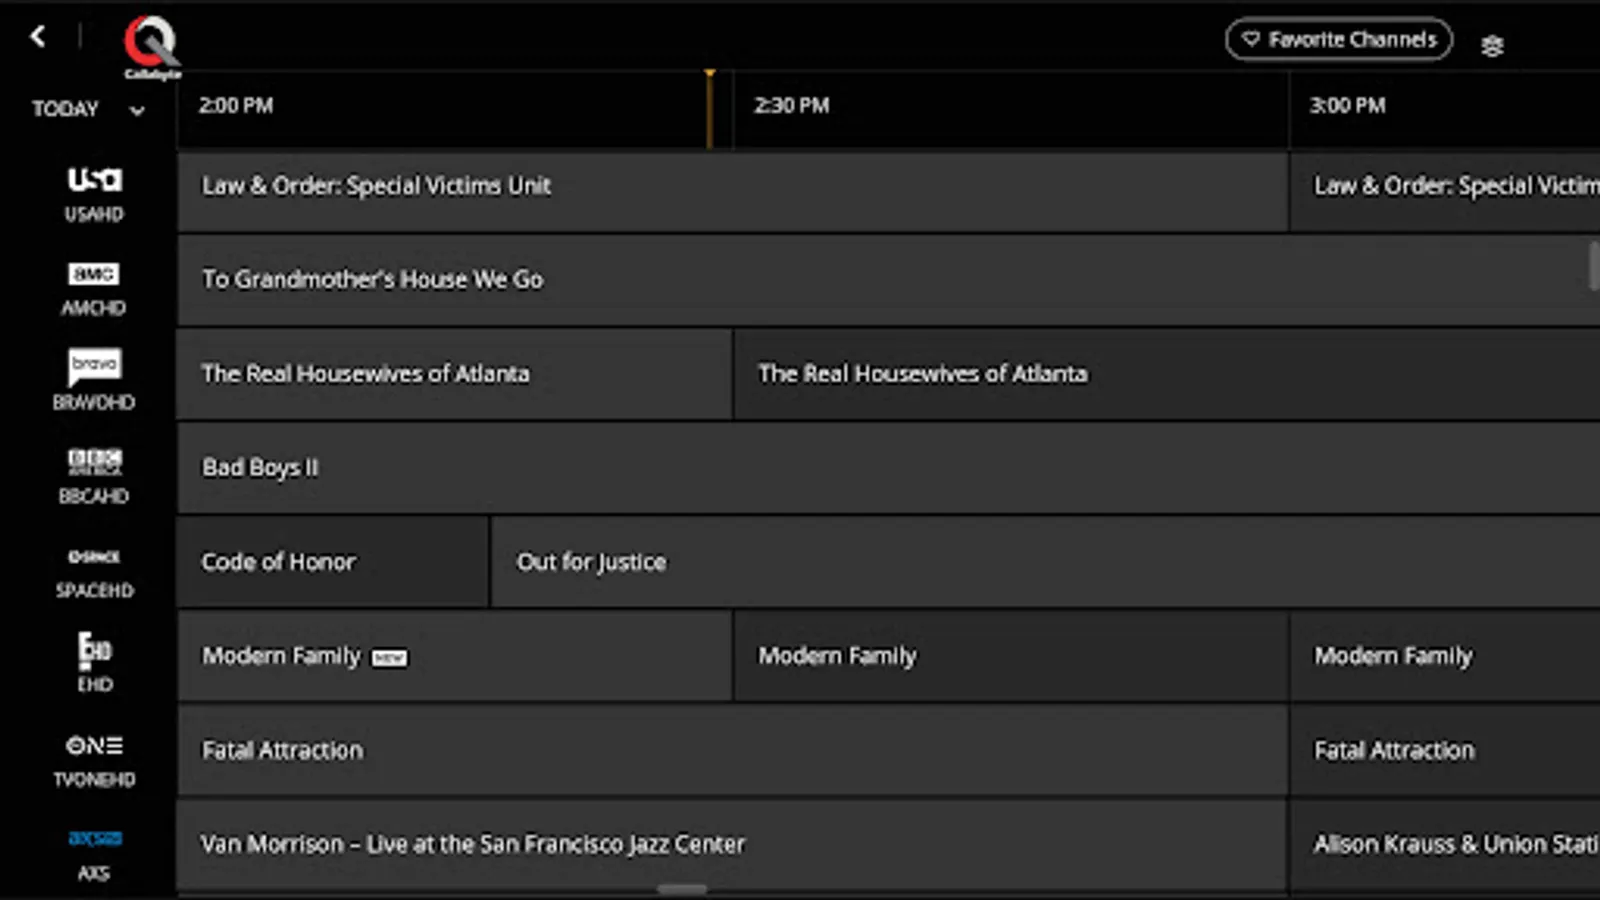Select the AMC HD channel logo
The width and height of the screenshot is (1600, 900).
tap(94, 274)
